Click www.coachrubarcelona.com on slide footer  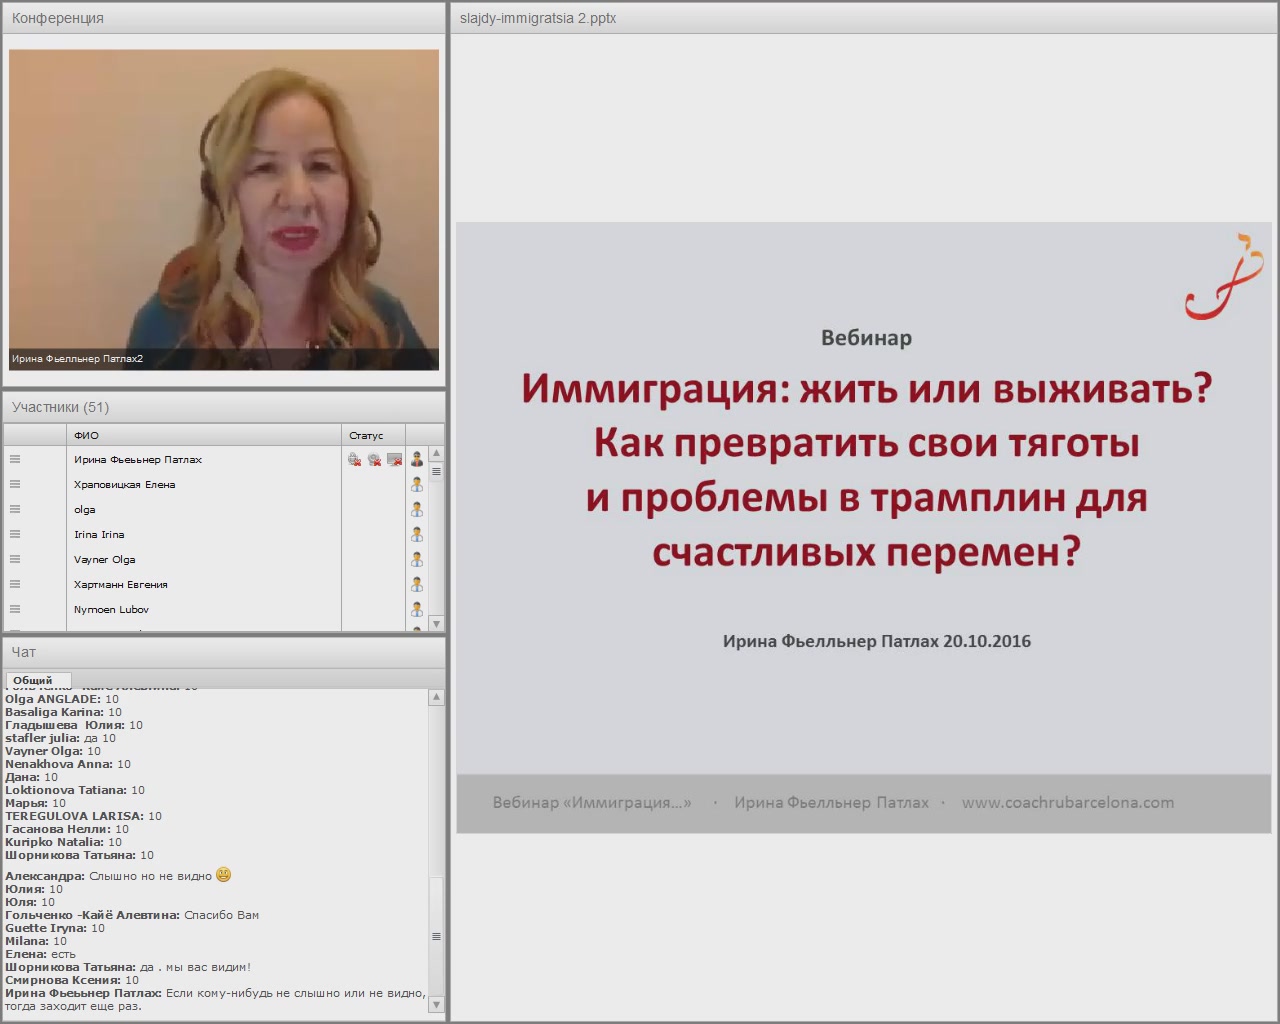click(1068, 802)
